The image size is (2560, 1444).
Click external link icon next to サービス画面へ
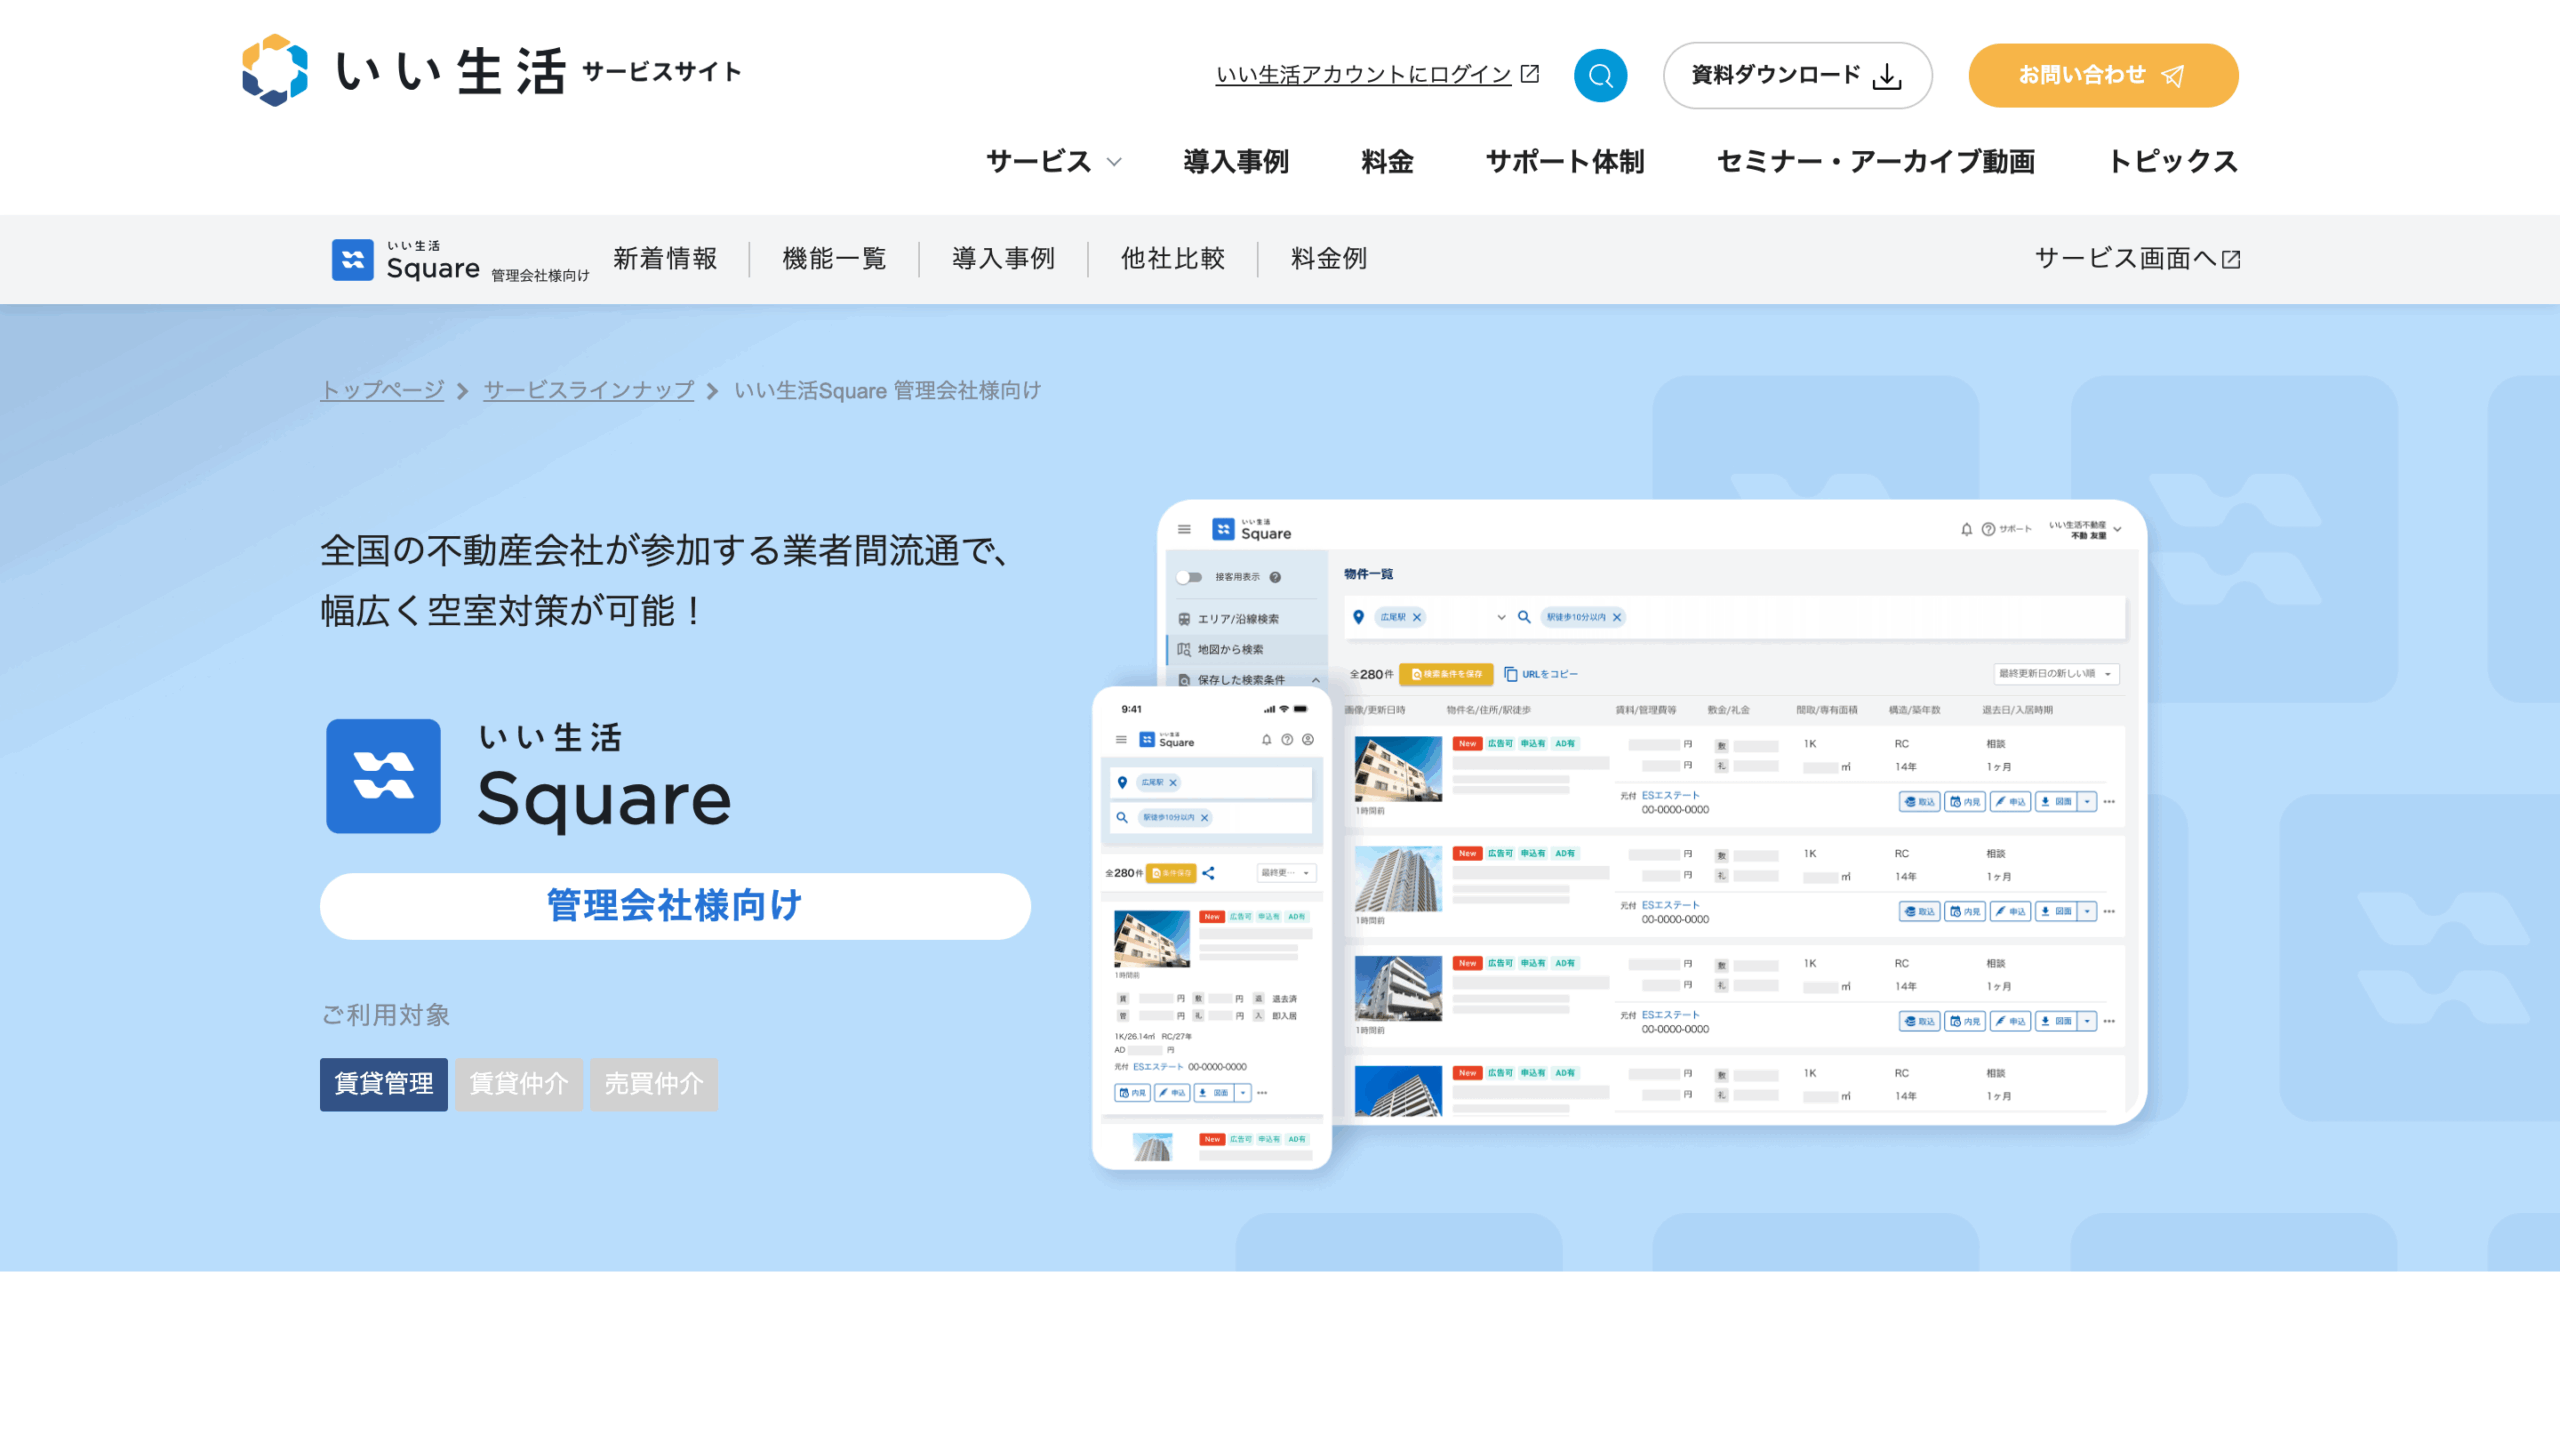coord(2231,260)
